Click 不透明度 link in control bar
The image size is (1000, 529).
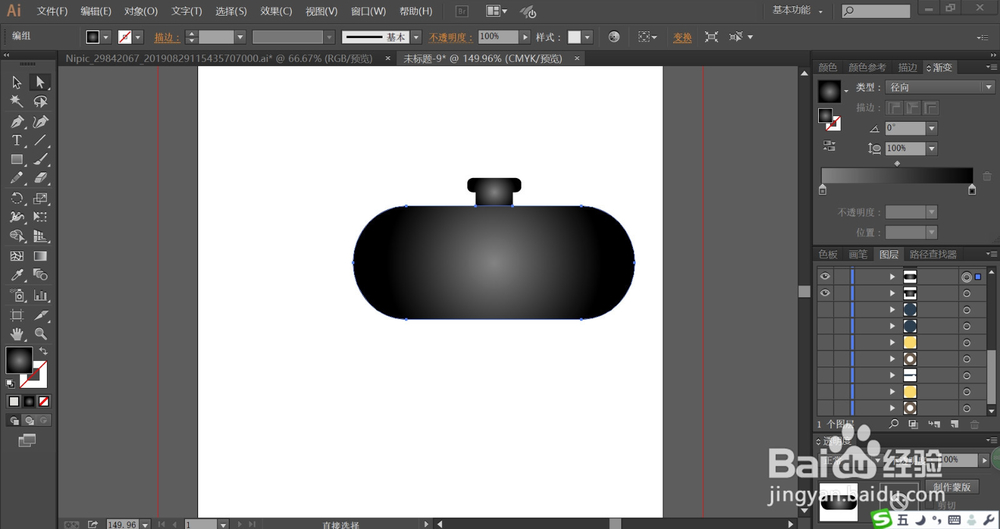click(x=451, y=38)
